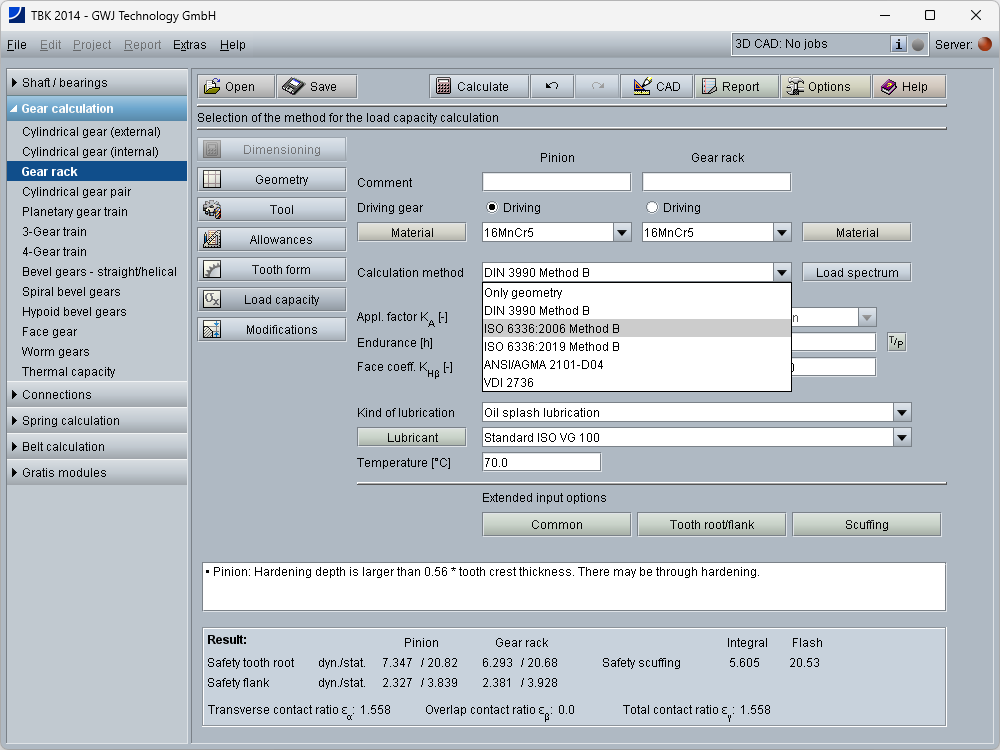Viewport: 1000px width, 750px height.
Task: Select the Pinion Driving radio button
Action: pos(491,208)
